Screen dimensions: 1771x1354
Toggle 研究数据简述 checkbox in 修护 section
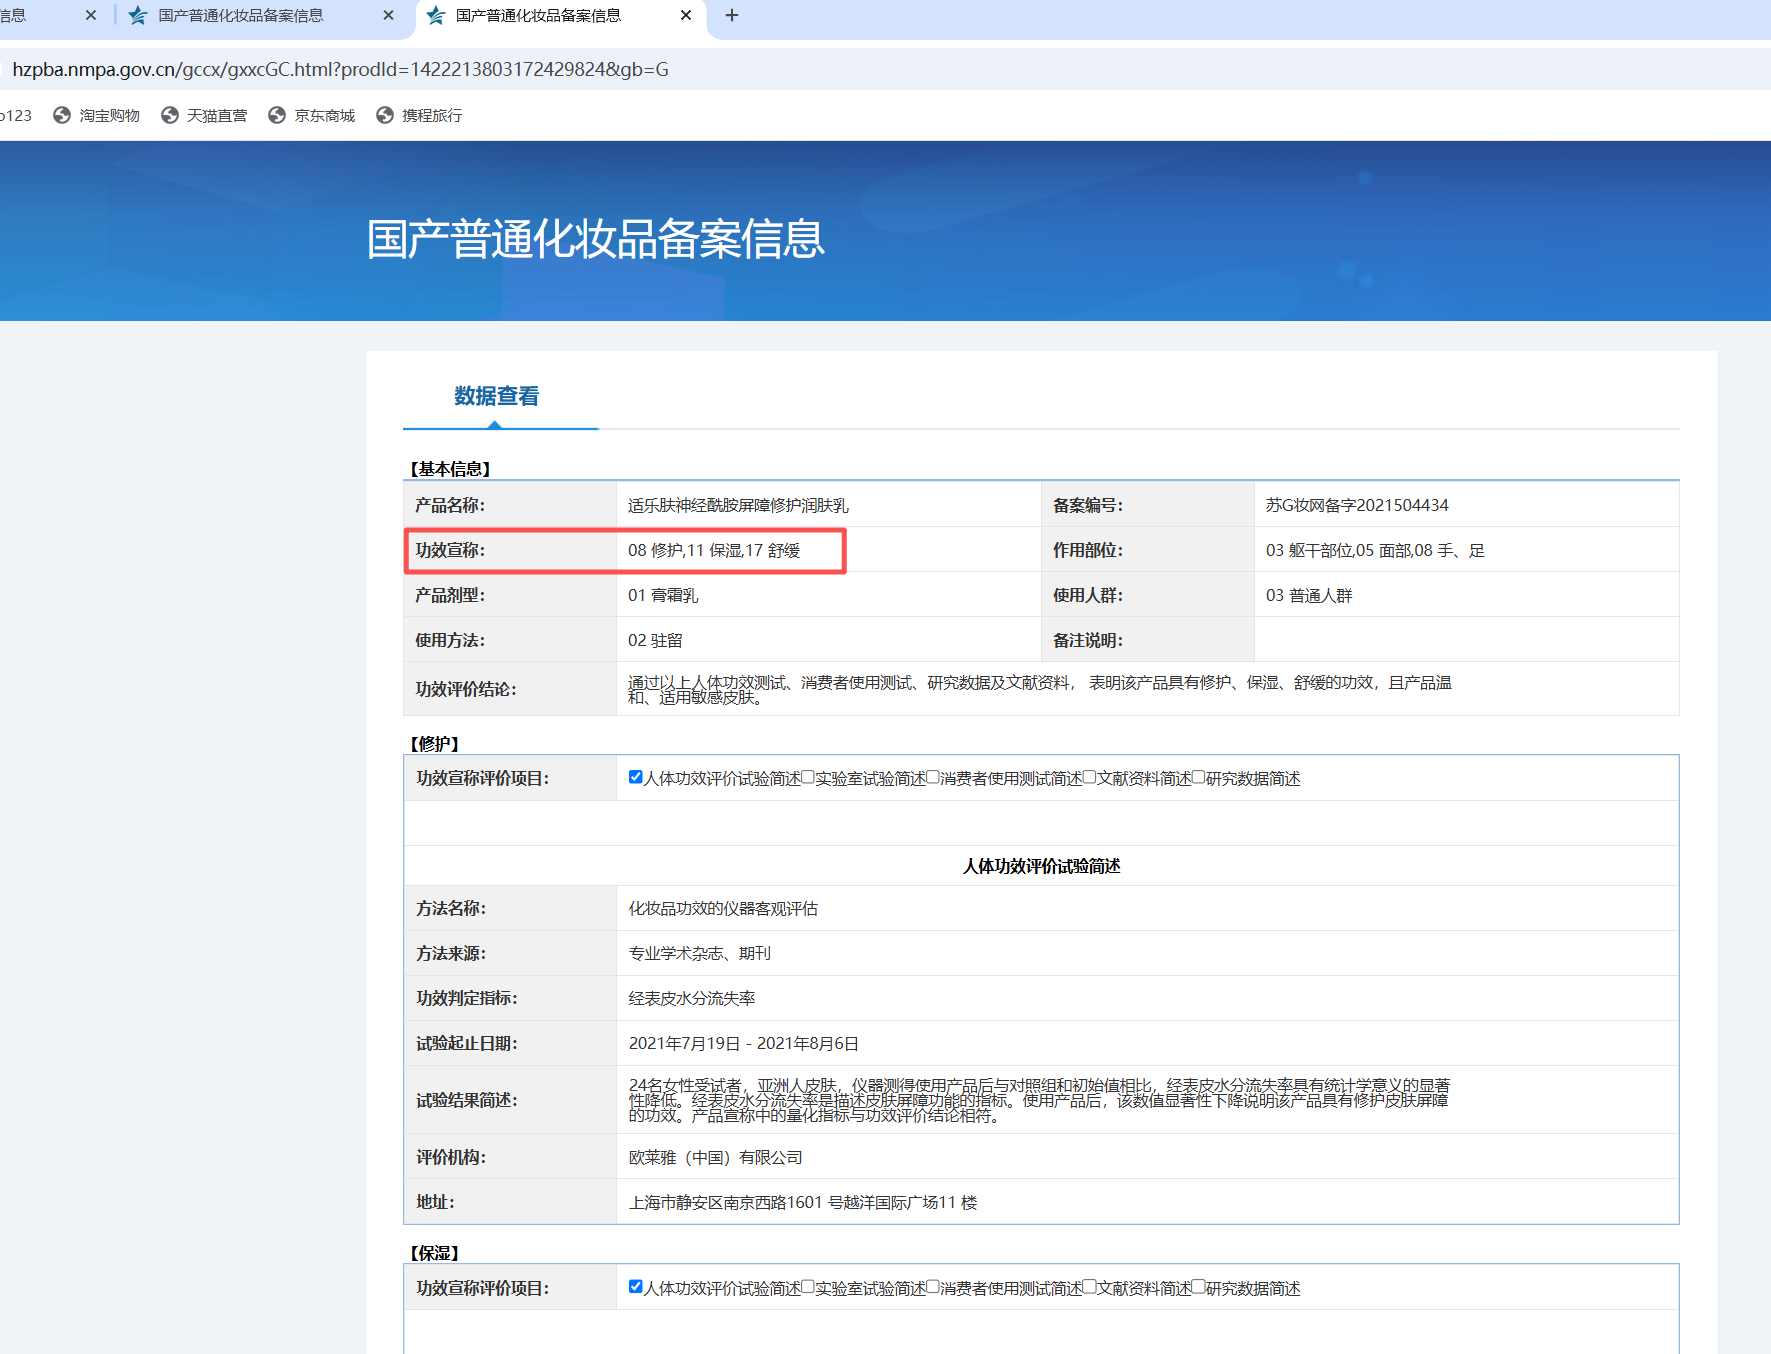1198,777
